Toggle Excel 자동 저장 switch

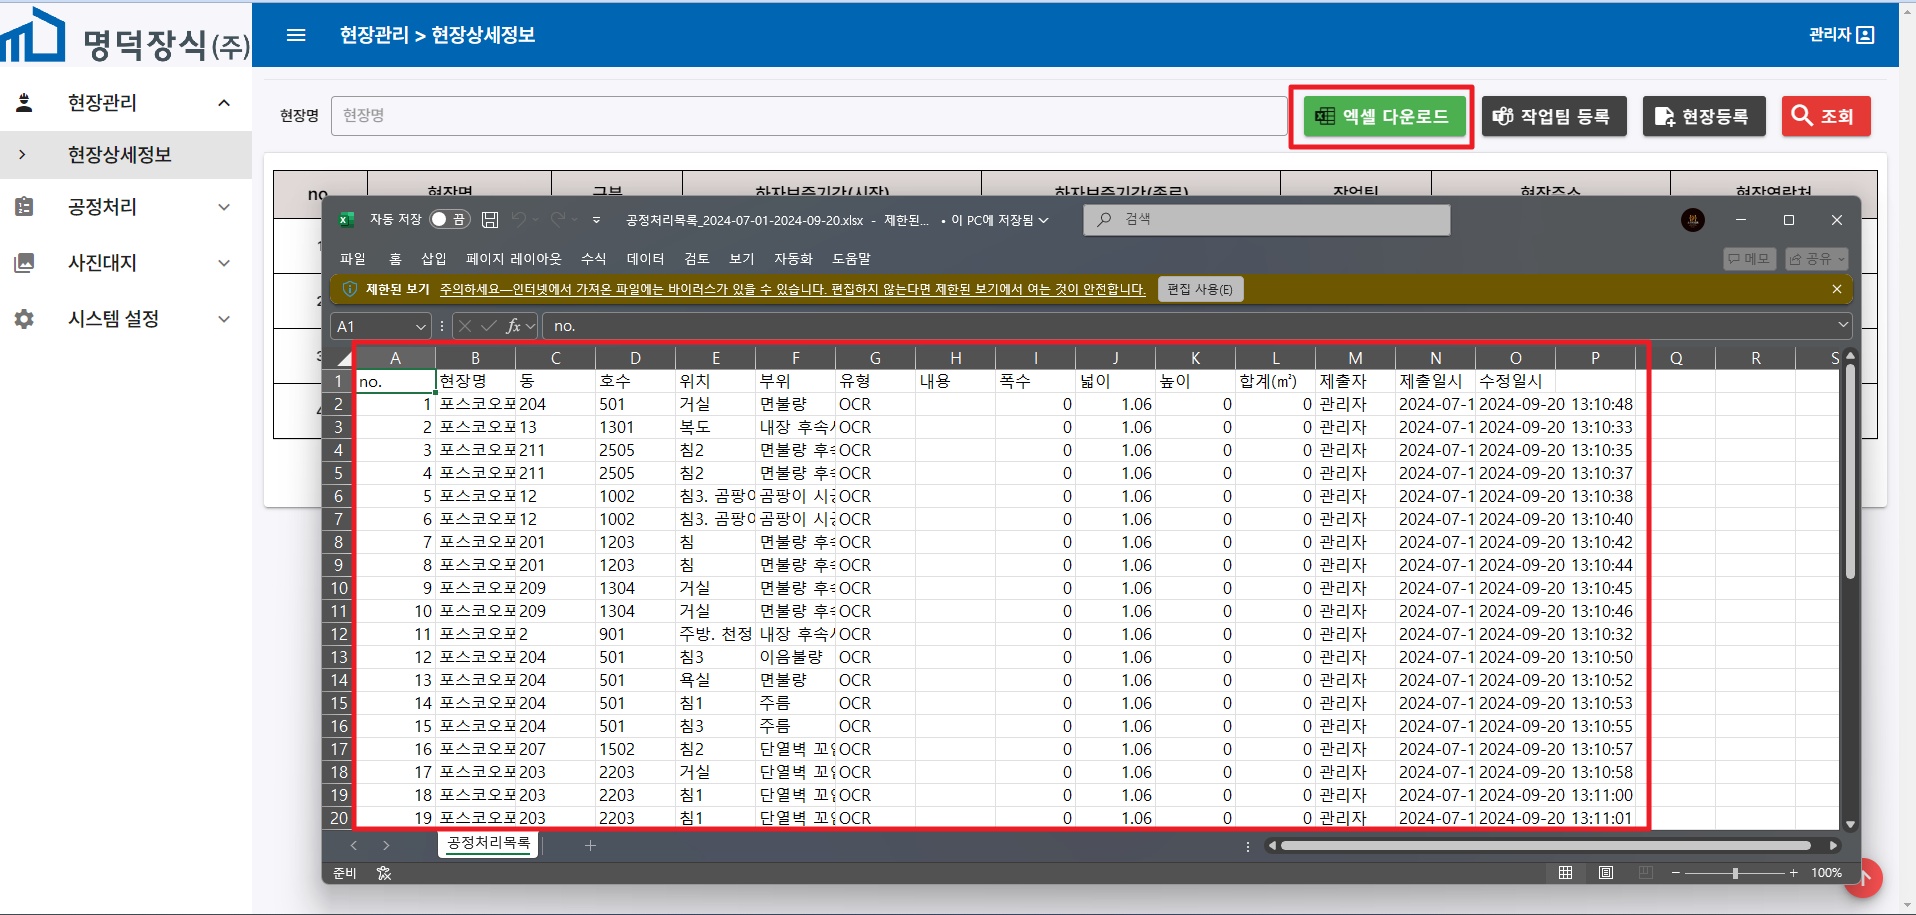450,219
